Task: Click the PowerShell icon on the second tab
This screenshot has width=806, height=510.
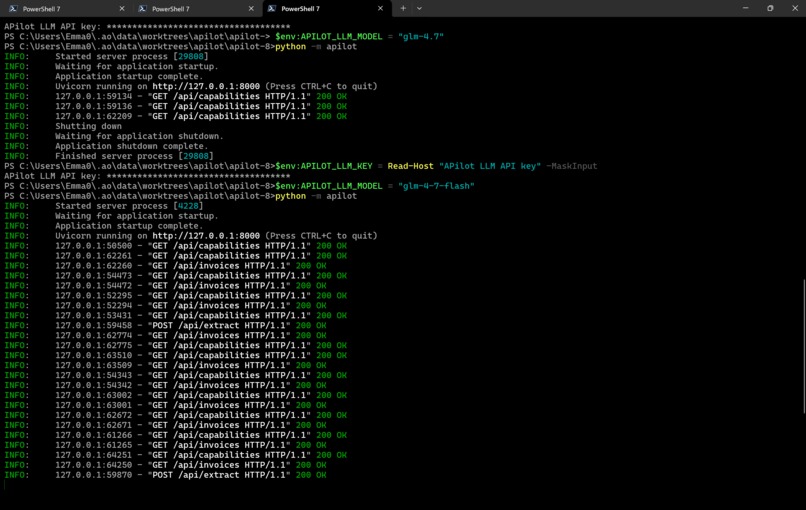Action: coord(142,9)
